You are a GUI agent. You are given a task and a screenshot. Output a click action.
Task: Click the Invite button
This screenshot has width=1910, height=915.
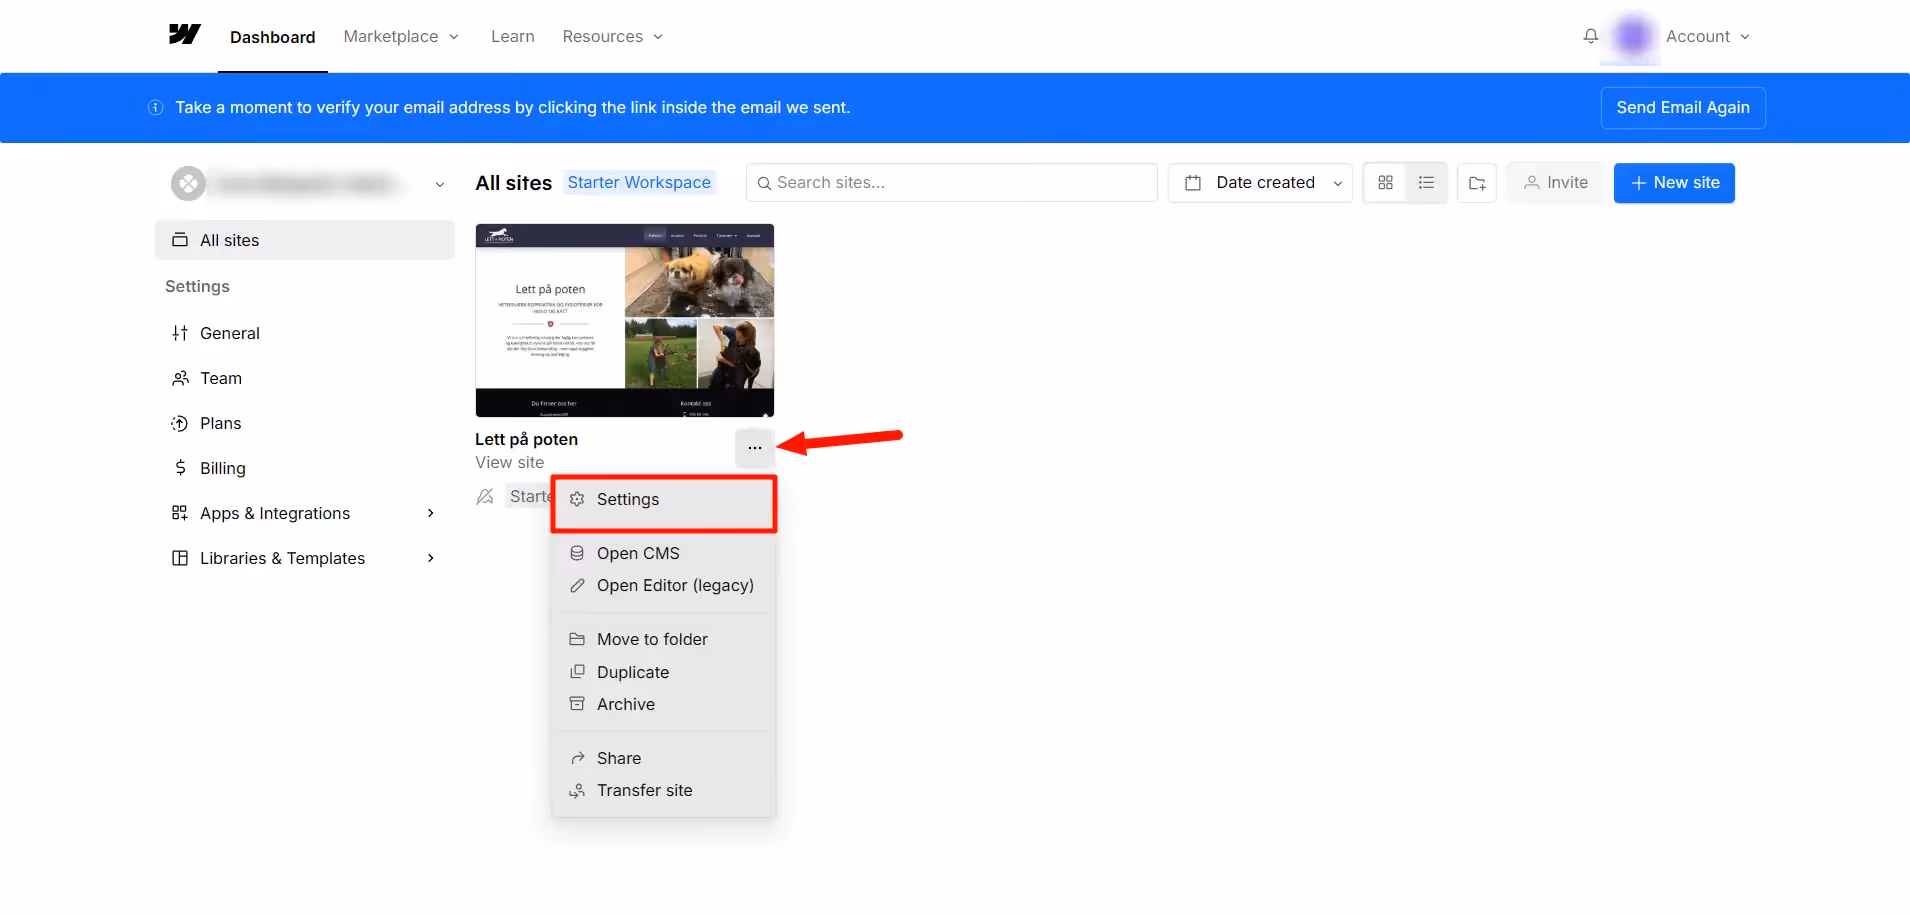[1555, 183]
